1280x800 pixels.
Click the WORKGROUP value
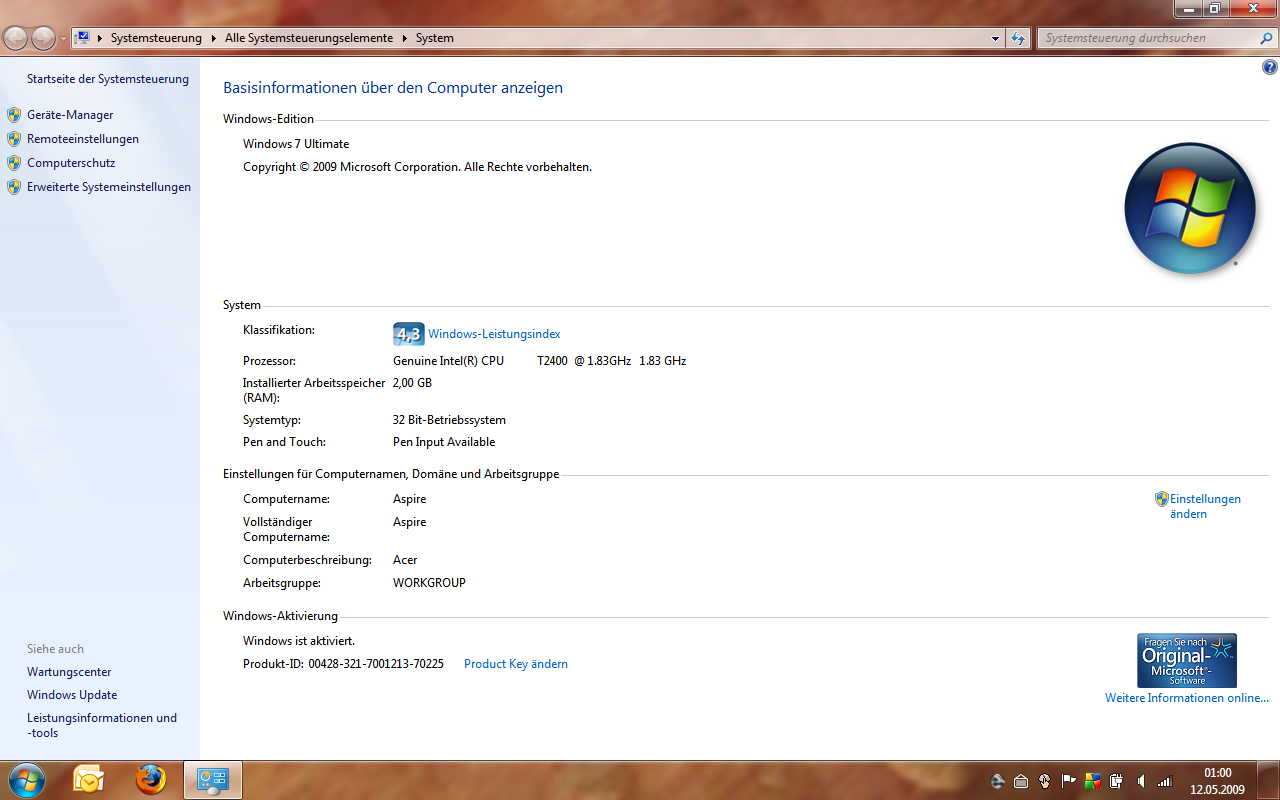(x=429, y=583)
